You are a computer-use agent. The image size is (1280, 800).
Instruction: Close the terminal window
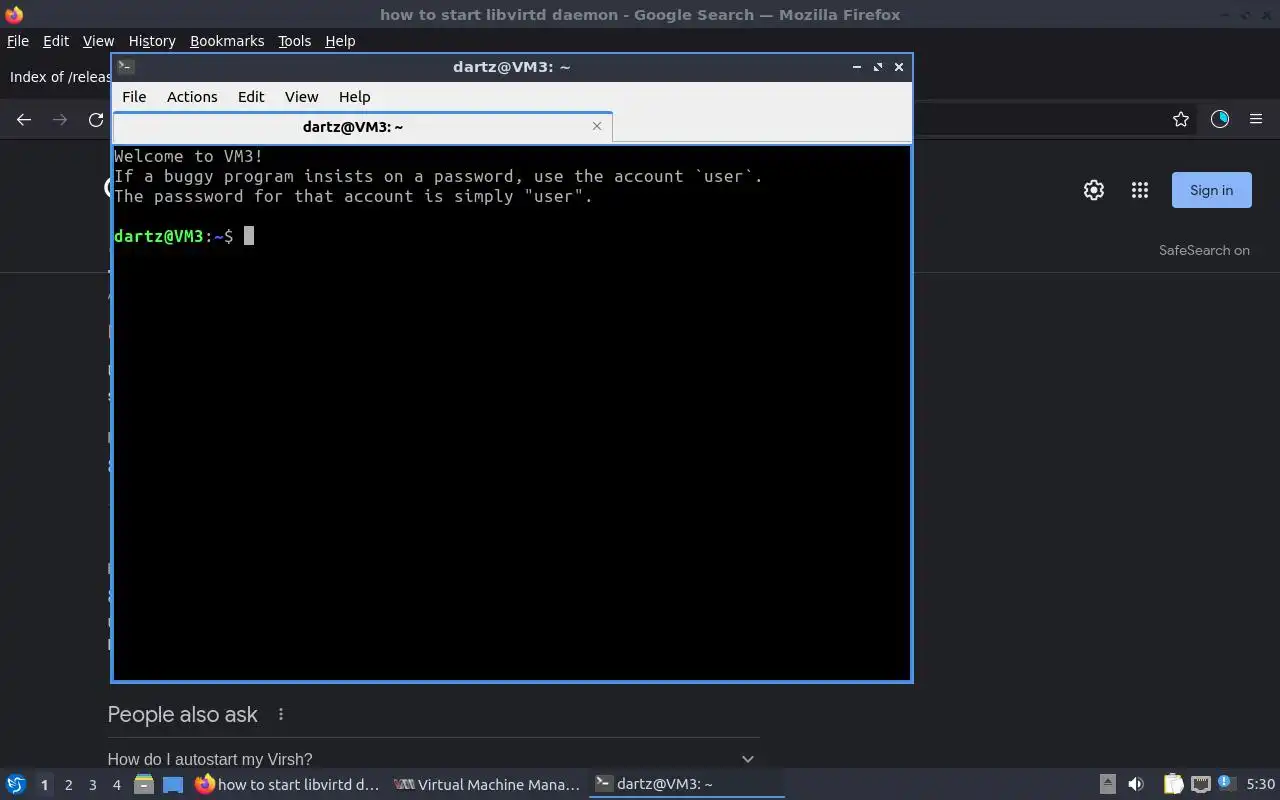pyautogui.click(x=899, y=67)
